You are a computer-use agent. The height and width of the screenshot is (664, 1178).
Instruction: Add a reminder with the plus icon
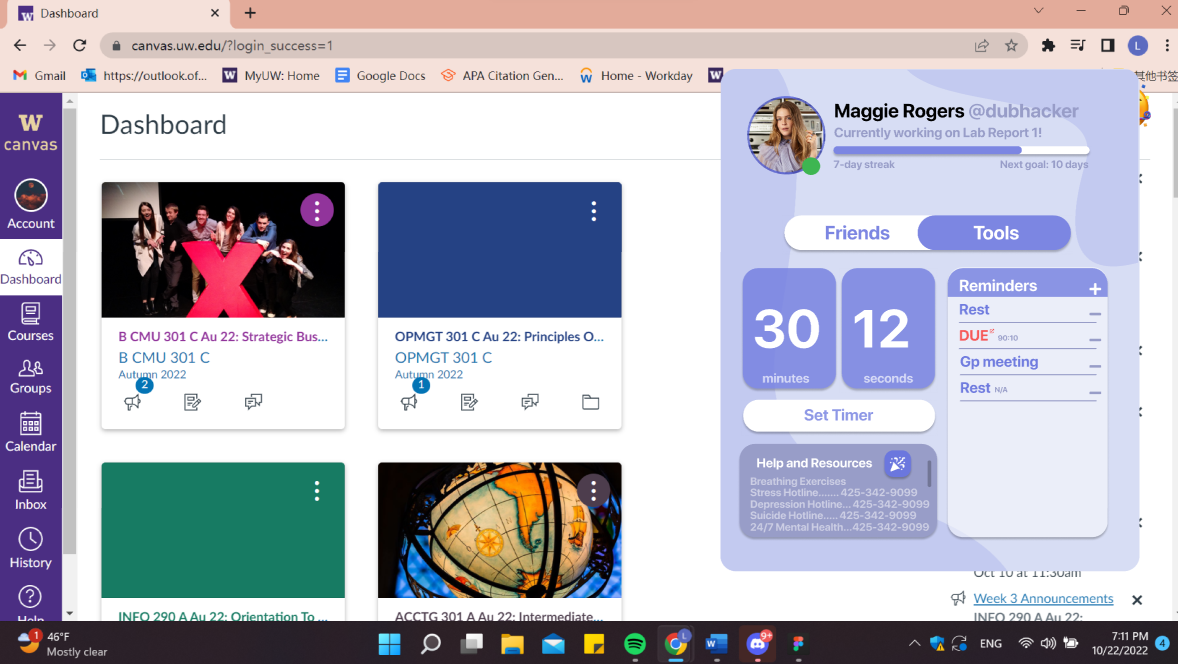pos(1095,288)
